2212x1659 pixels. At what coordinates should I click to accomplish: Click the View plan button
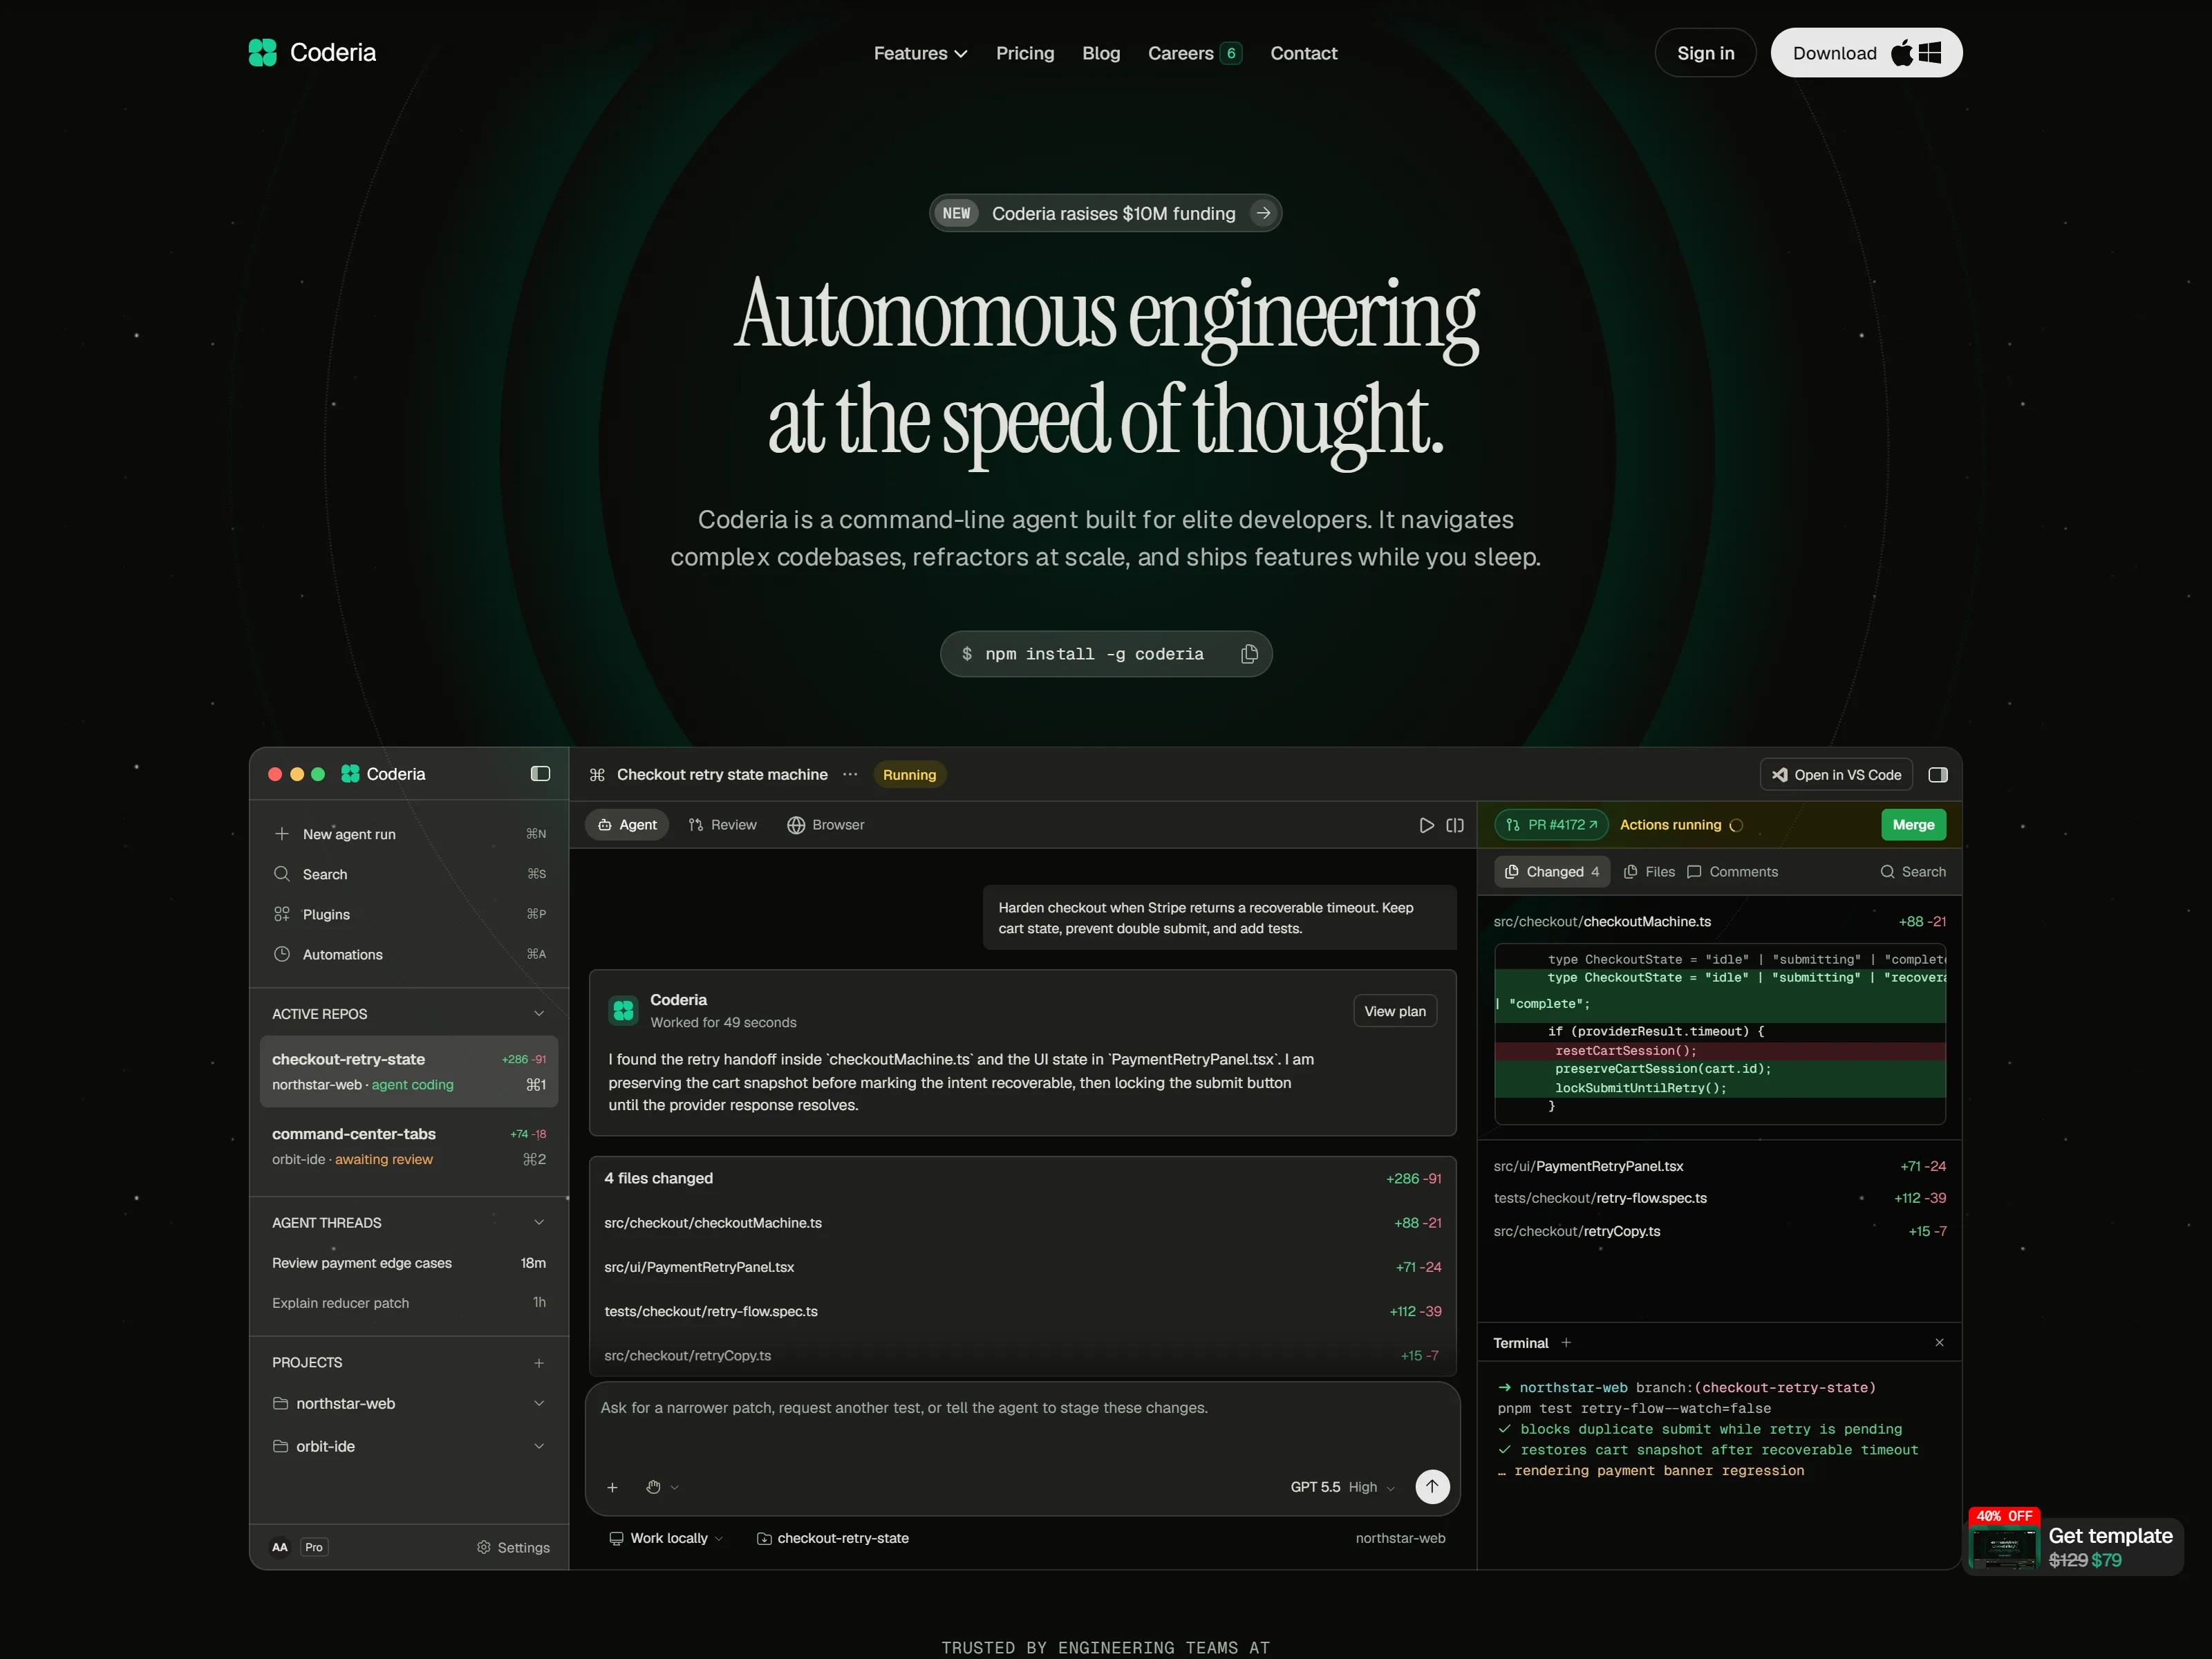1395,1011
